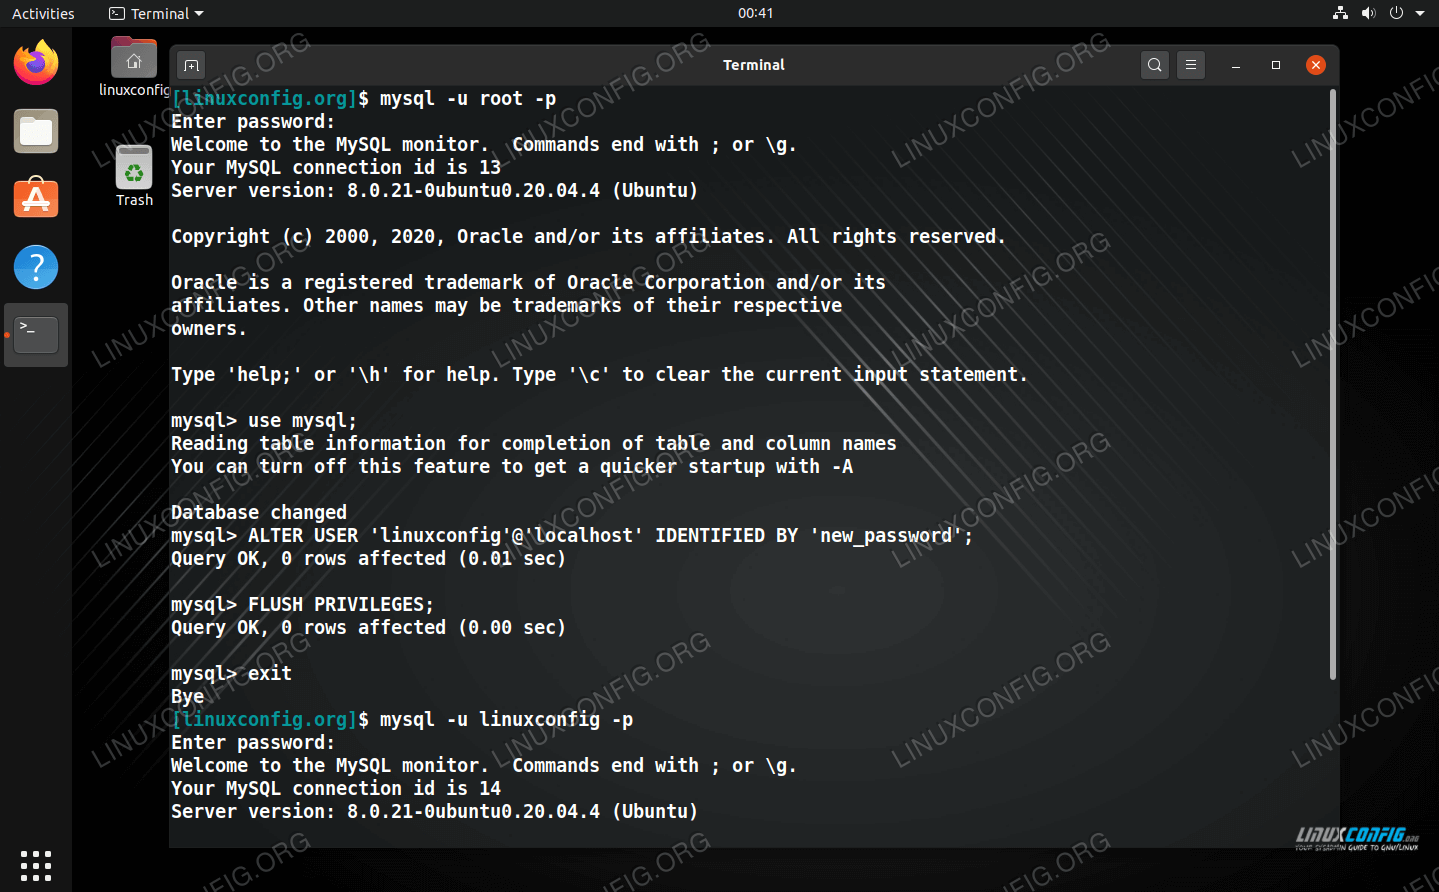
Task: Click the Terminal window title bar
Action: click(x=754, y=65)
